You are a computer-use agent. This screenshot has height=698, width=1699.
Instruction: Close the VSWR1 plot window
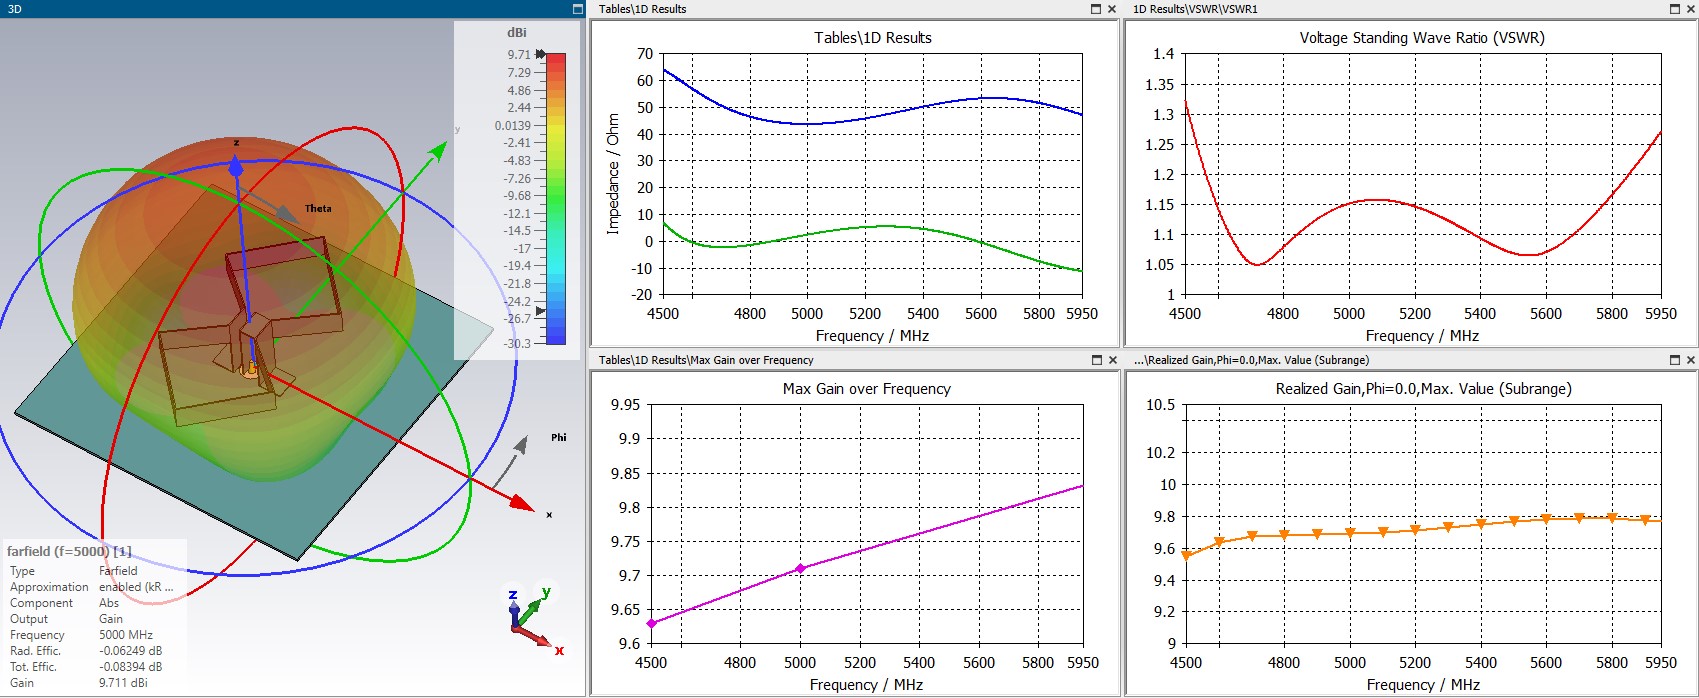(1691, 9)
